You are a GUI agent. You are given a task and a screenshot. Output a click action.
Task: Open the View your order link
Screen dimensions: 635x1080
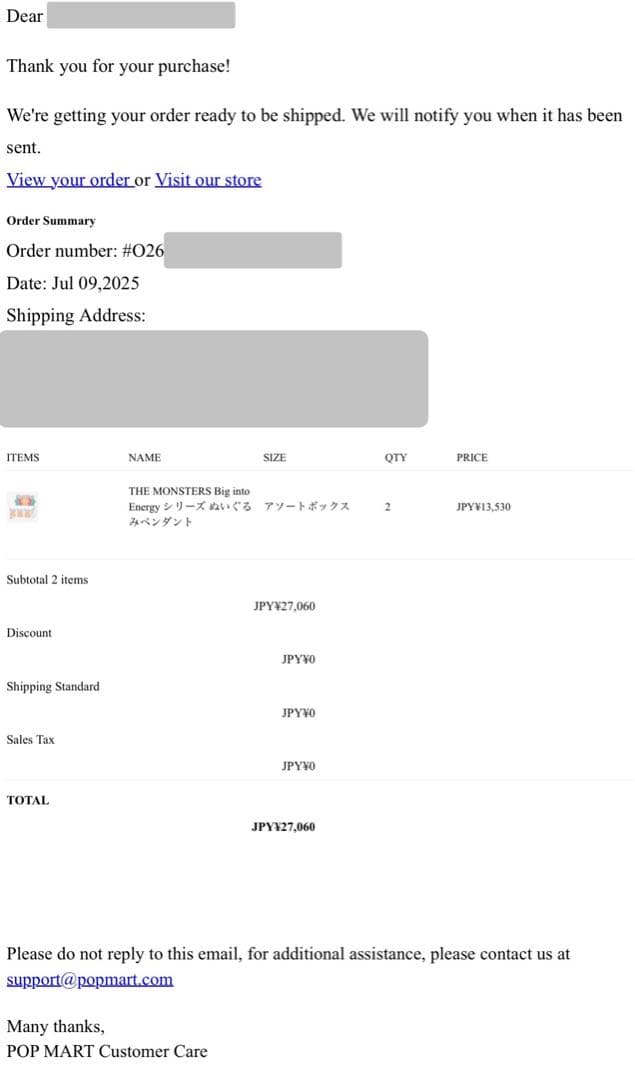click(x=68, y=180)
